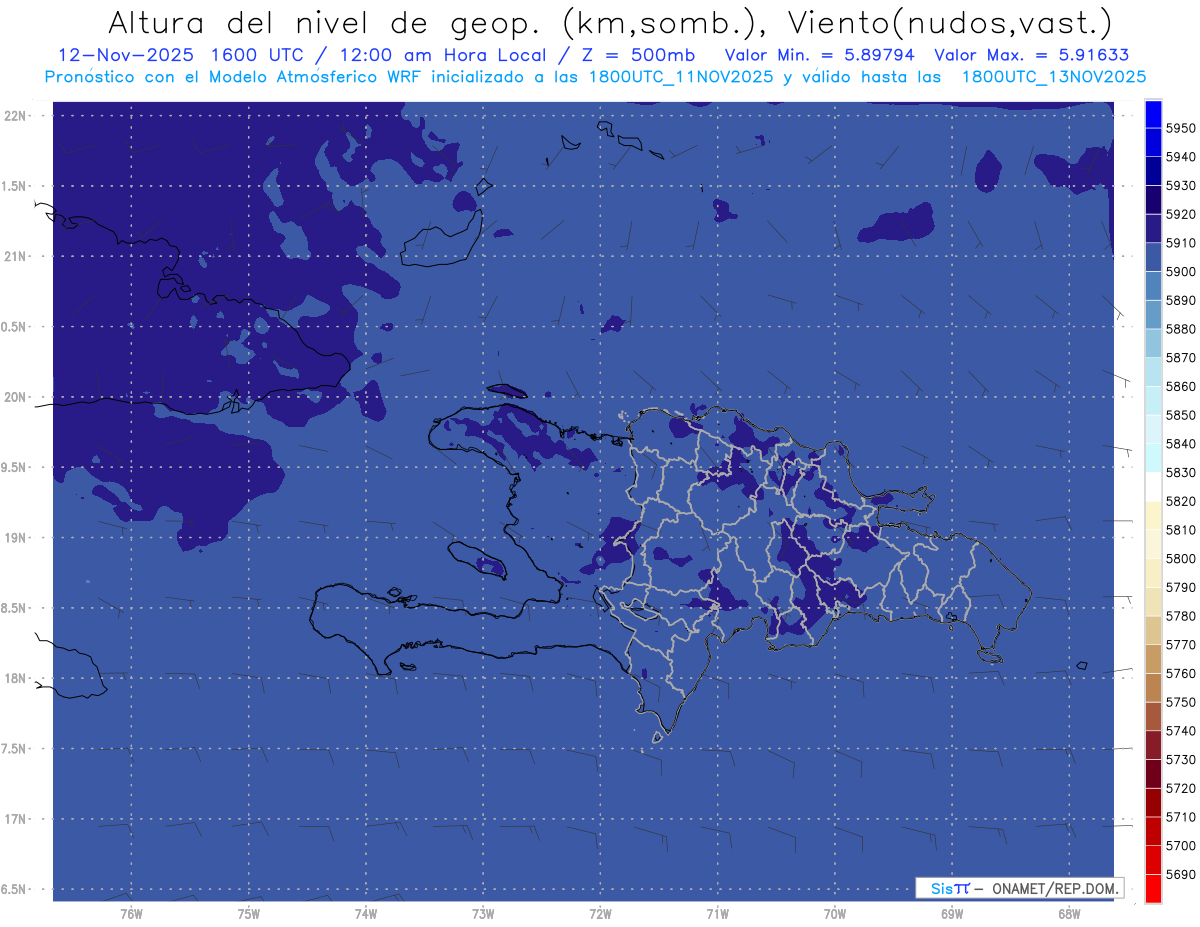
Task: Click the legend value '5790'
Action: coord(1181,586)
